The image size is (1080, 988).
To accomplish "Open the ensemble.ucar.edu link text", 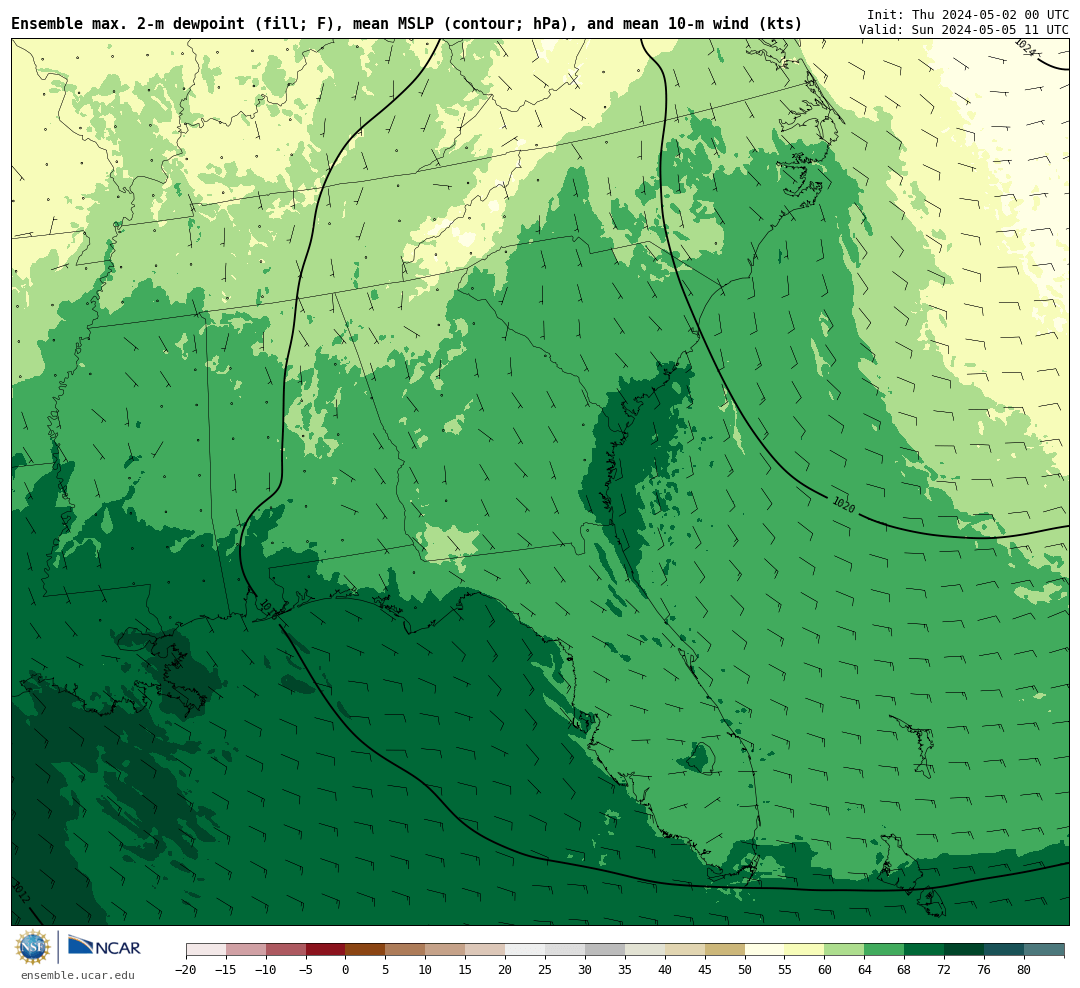I will coord(78,975).
